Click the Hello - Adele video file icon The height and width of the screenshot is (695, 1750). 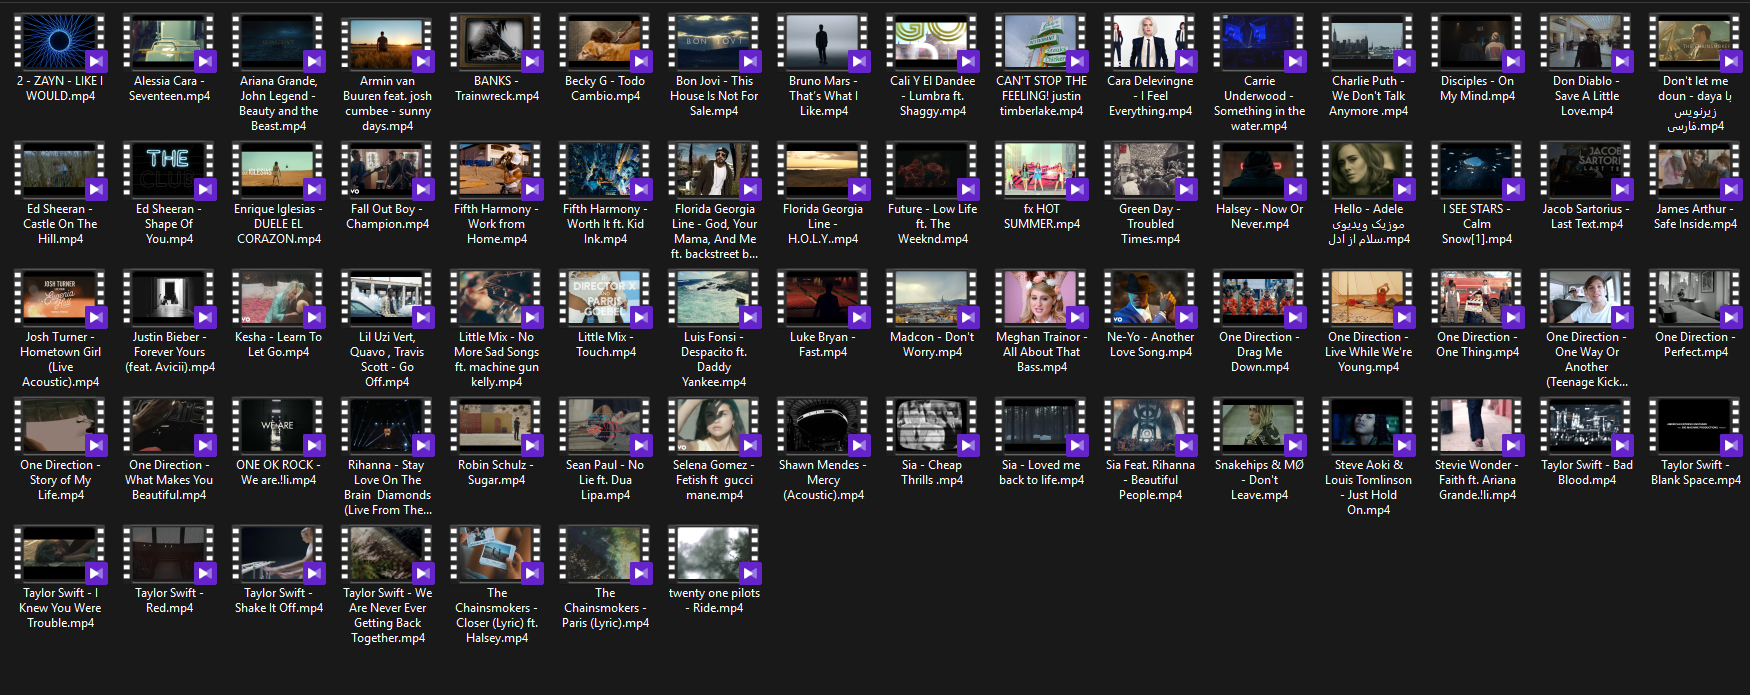[1368, 170]
